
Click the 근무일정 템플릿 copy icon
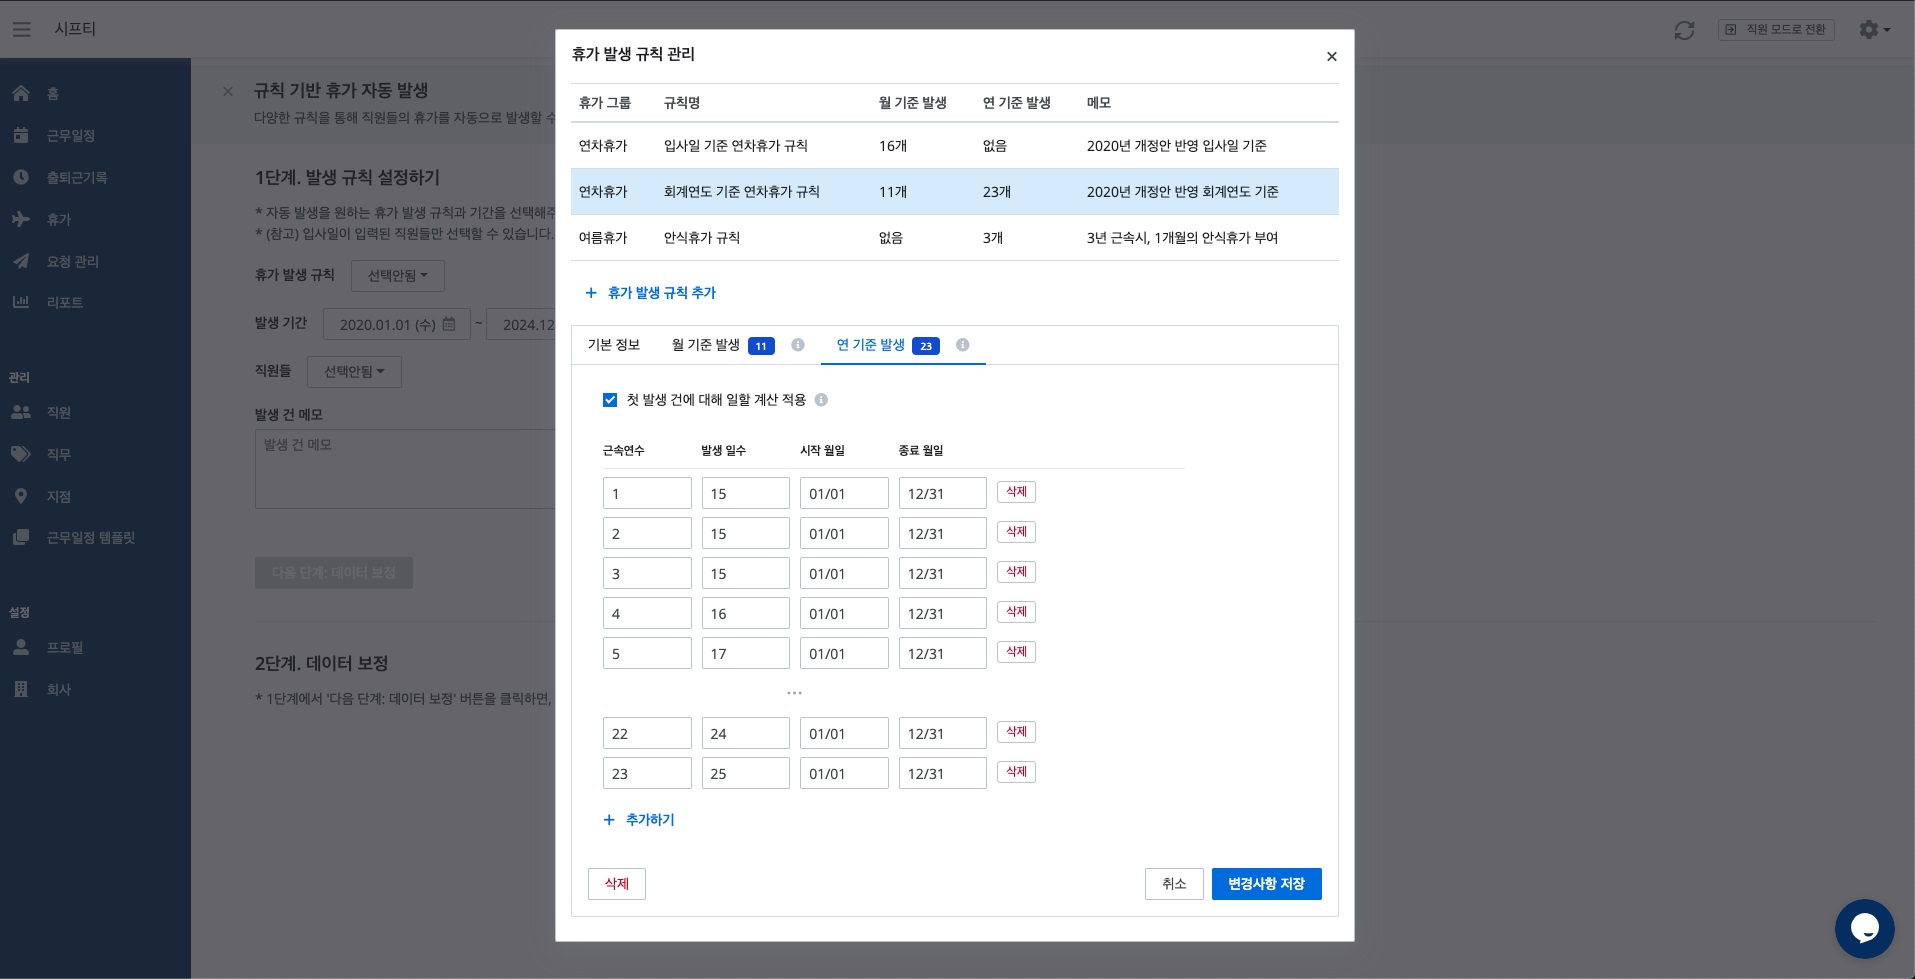click(21, 537)
